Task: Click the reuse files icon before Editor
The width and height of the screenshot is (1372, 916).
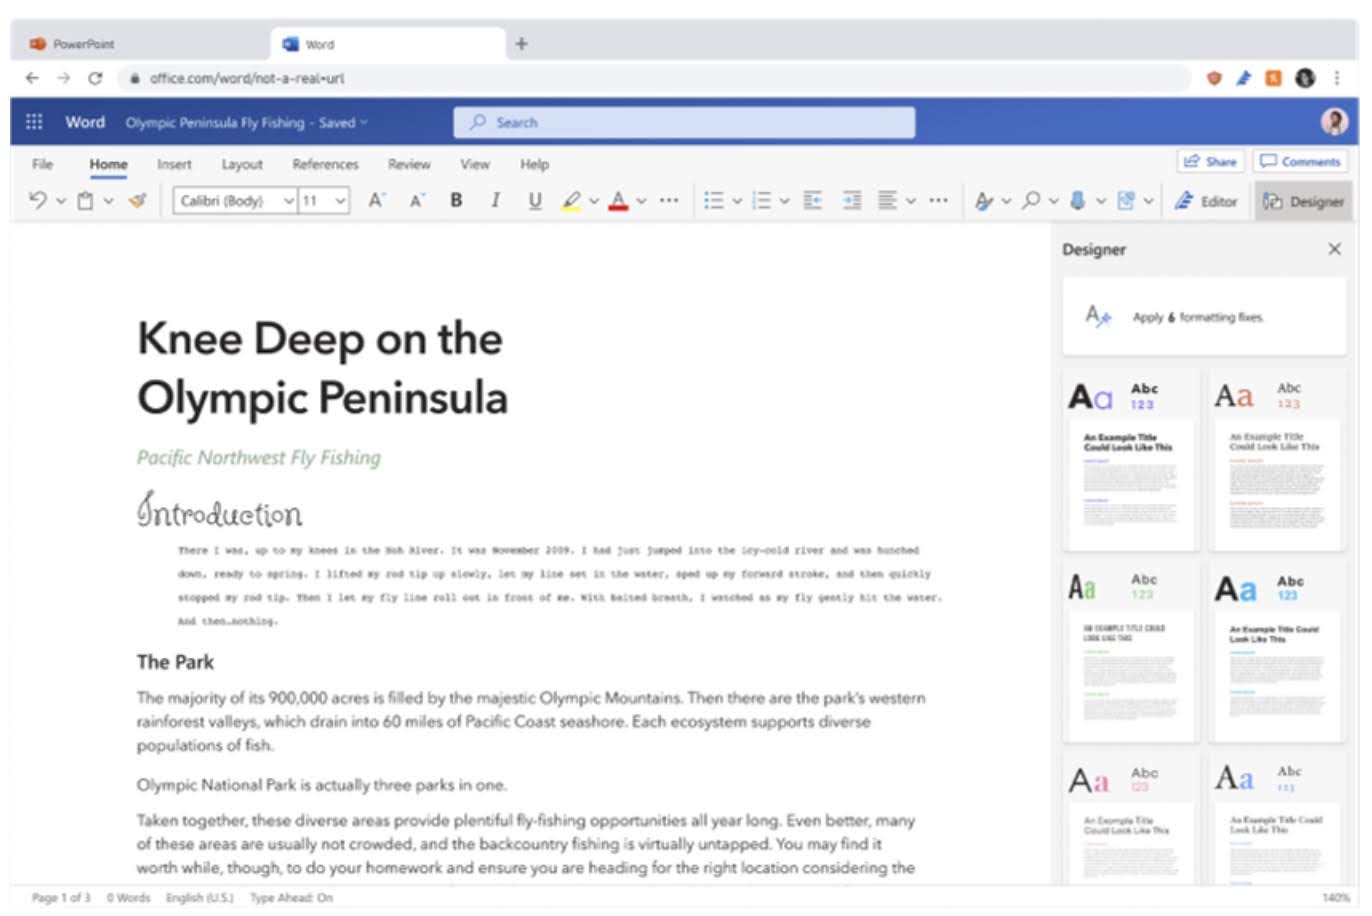Action: [x=1126, y=200]
